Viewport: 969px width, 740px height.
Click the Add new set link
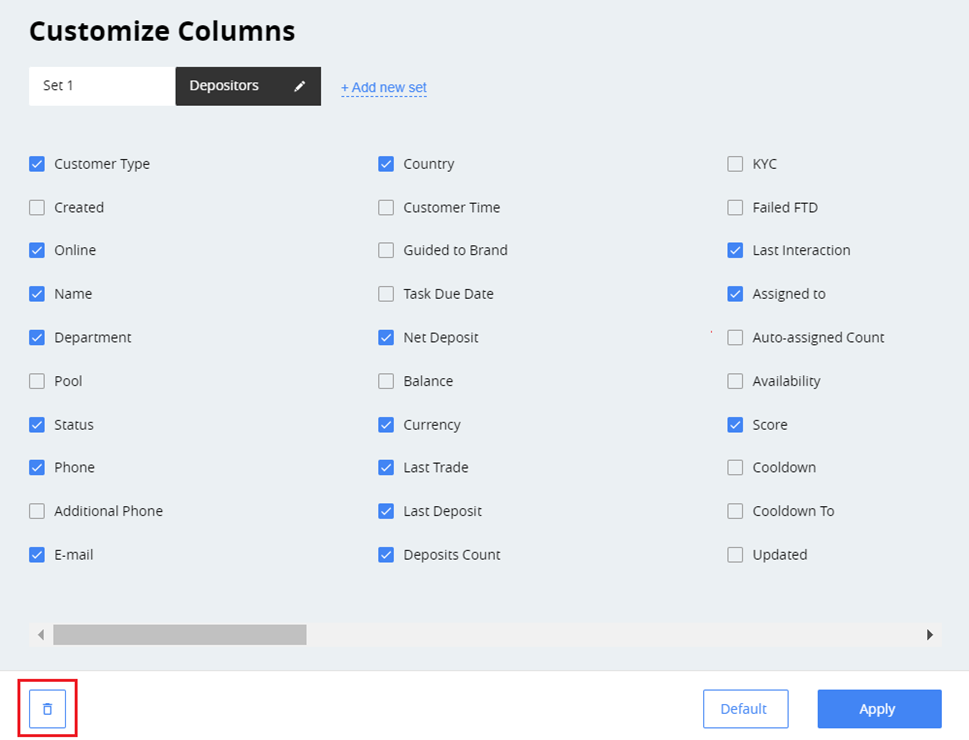coord(384,88)
